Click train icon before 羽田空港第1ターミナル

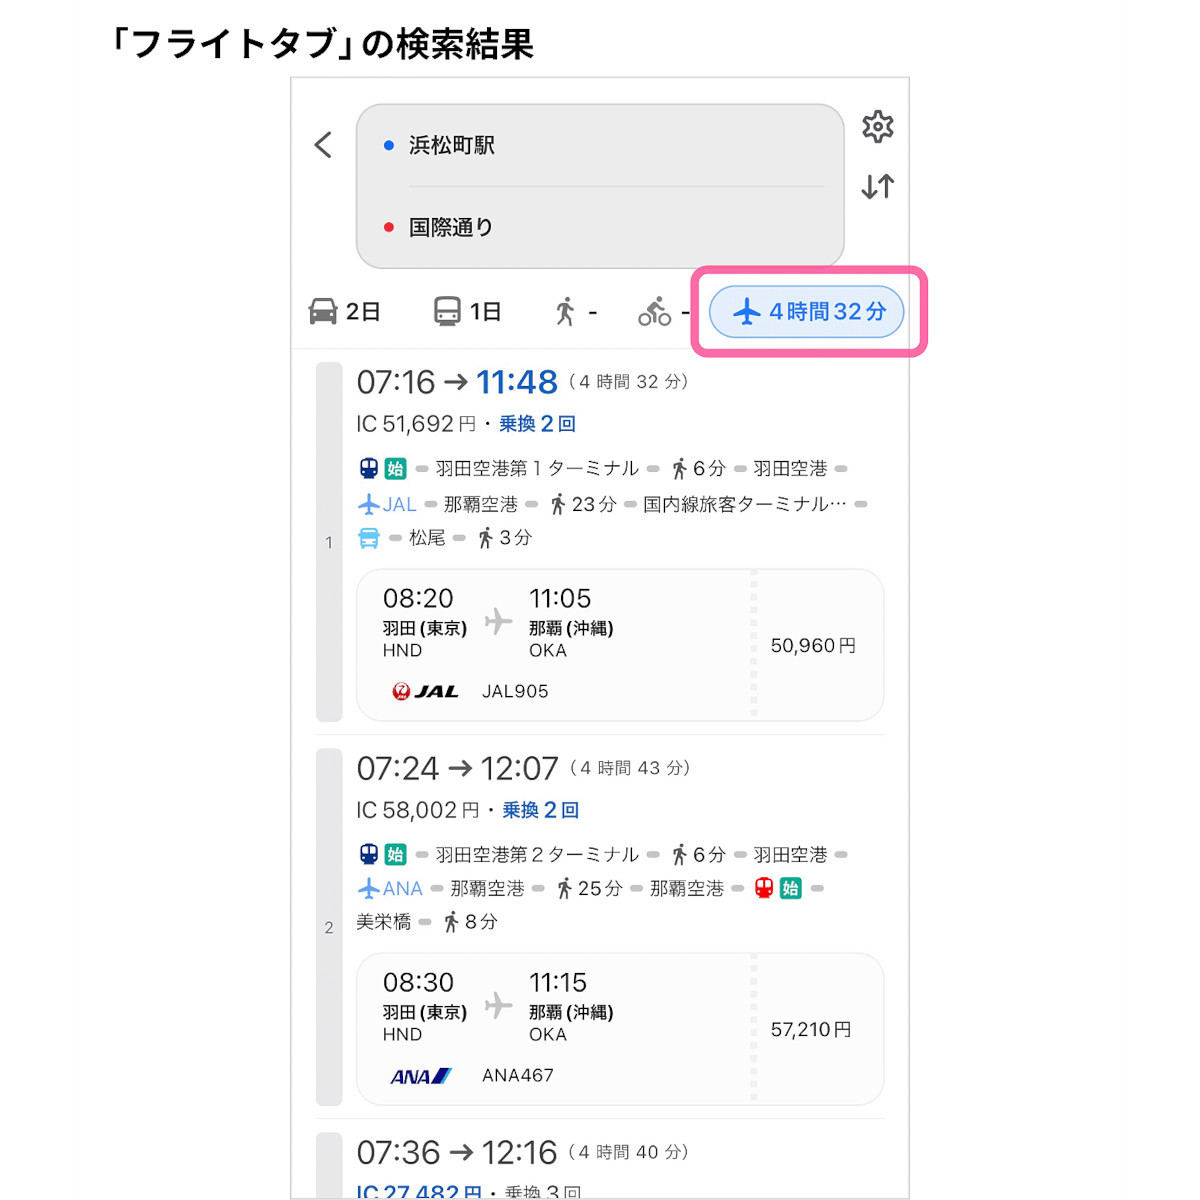coord(369,468)
